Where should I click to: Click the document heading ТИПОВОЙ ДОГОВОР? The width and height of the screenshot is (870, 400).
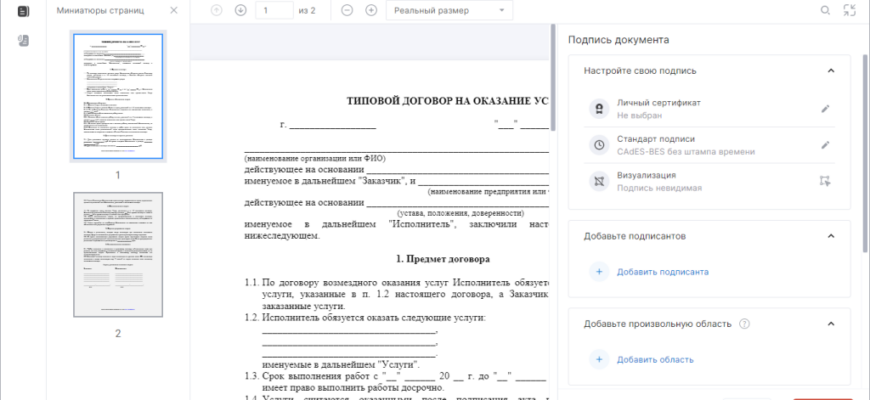[448, 101]
